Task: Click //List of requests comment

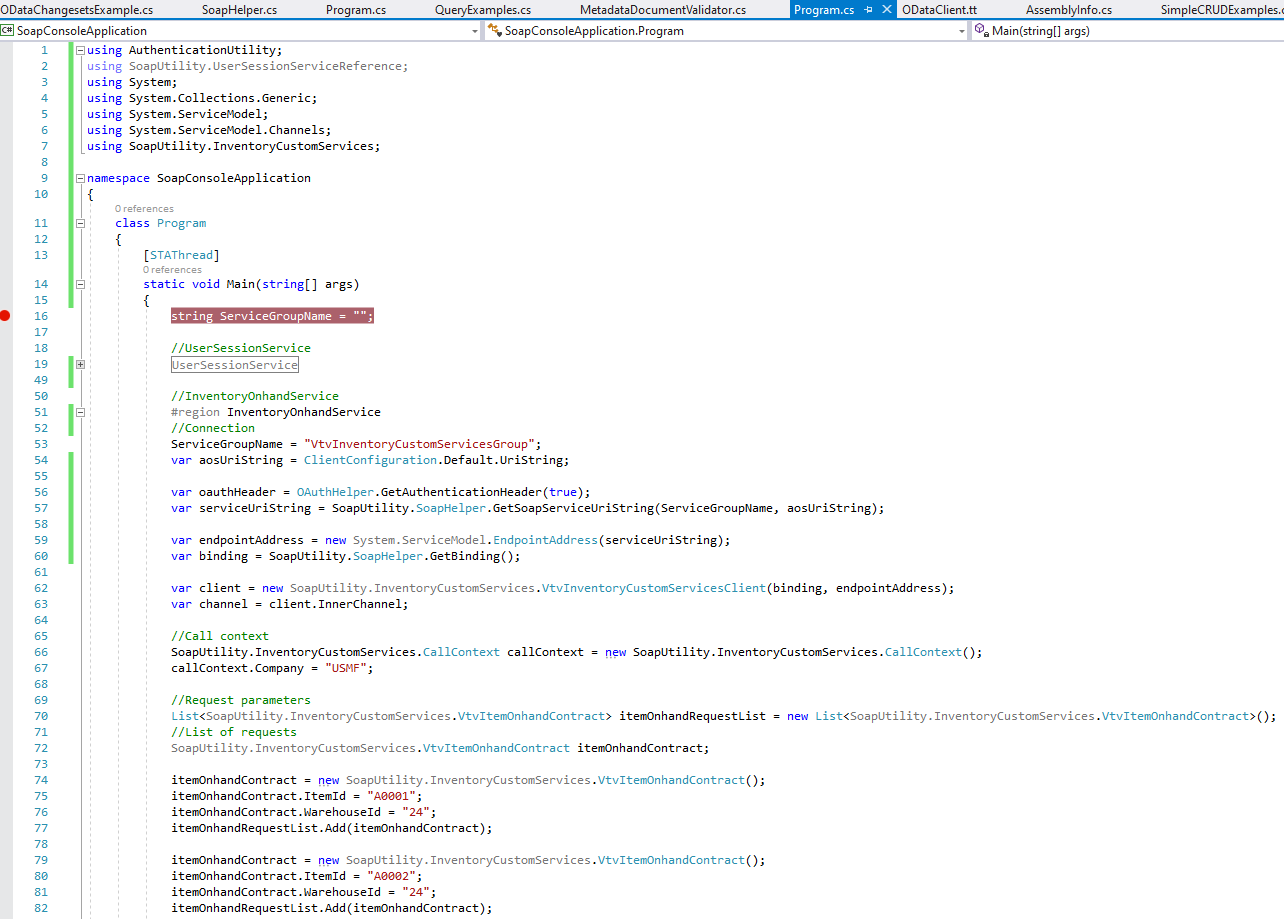Action: (x=234, y=732)
